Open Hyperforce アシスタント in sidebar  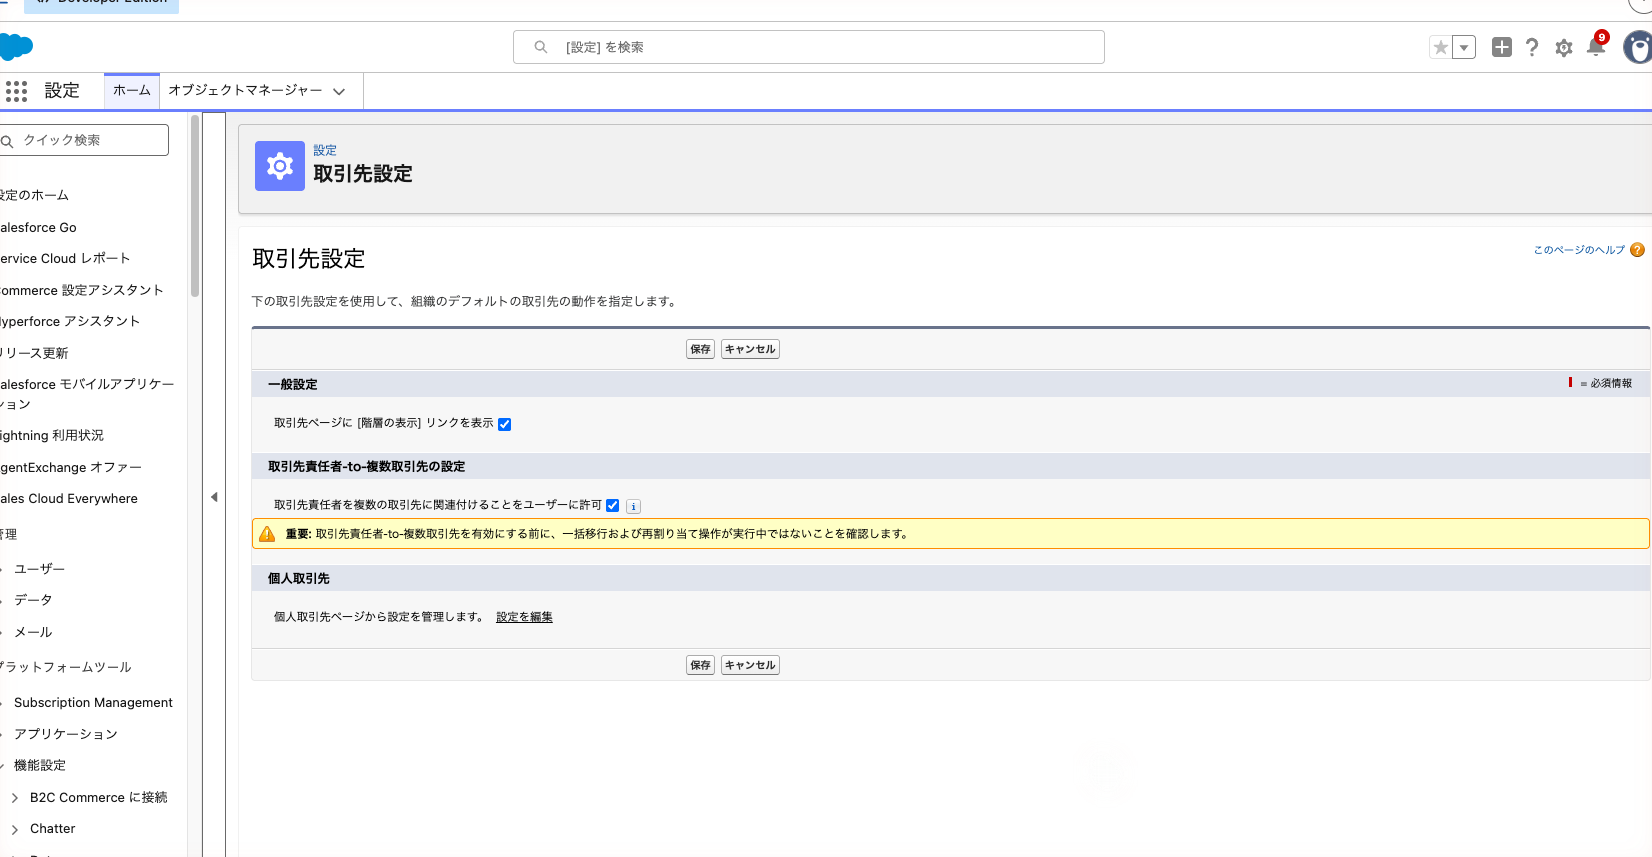coord(70,321)
